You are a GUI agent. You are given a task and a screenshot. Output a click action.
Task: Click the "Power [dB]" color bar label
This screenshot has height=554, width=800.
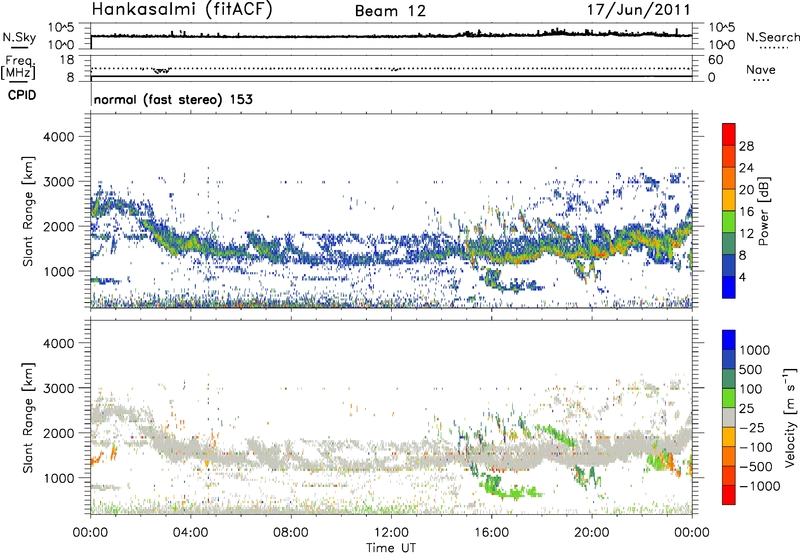[763, 212]
